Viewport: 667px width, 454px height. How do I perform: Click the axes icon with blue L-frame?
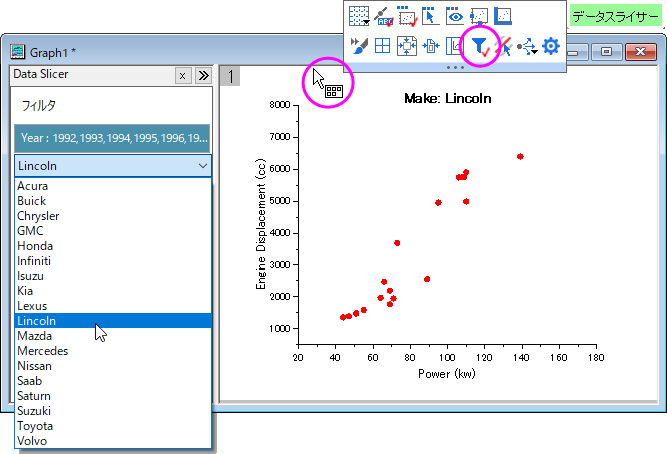click(503, 17)
